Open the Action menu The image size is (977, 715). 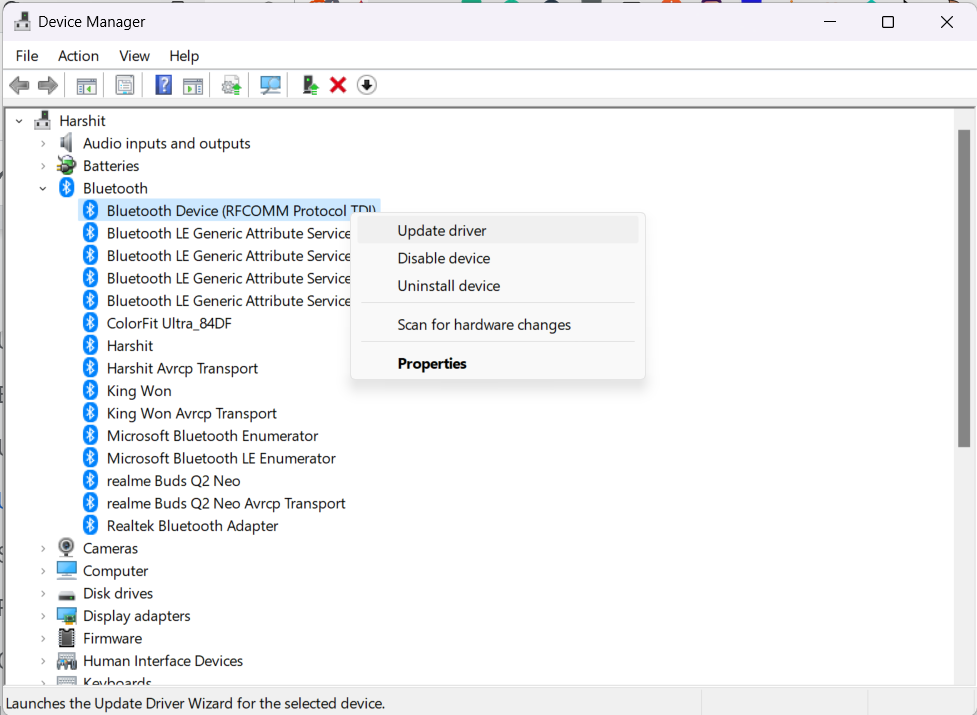(x=78, y=56)
